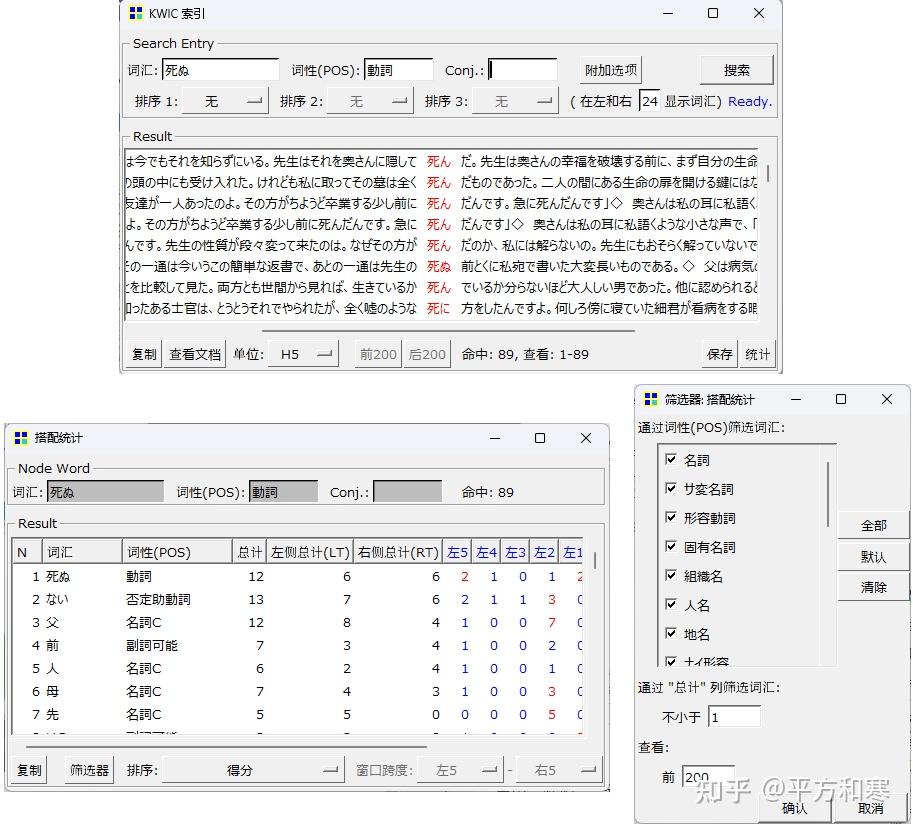Open the 排序 1 dropdown
Image resolution: width=913 pixels, height=827 pixels.
[225, 101]
